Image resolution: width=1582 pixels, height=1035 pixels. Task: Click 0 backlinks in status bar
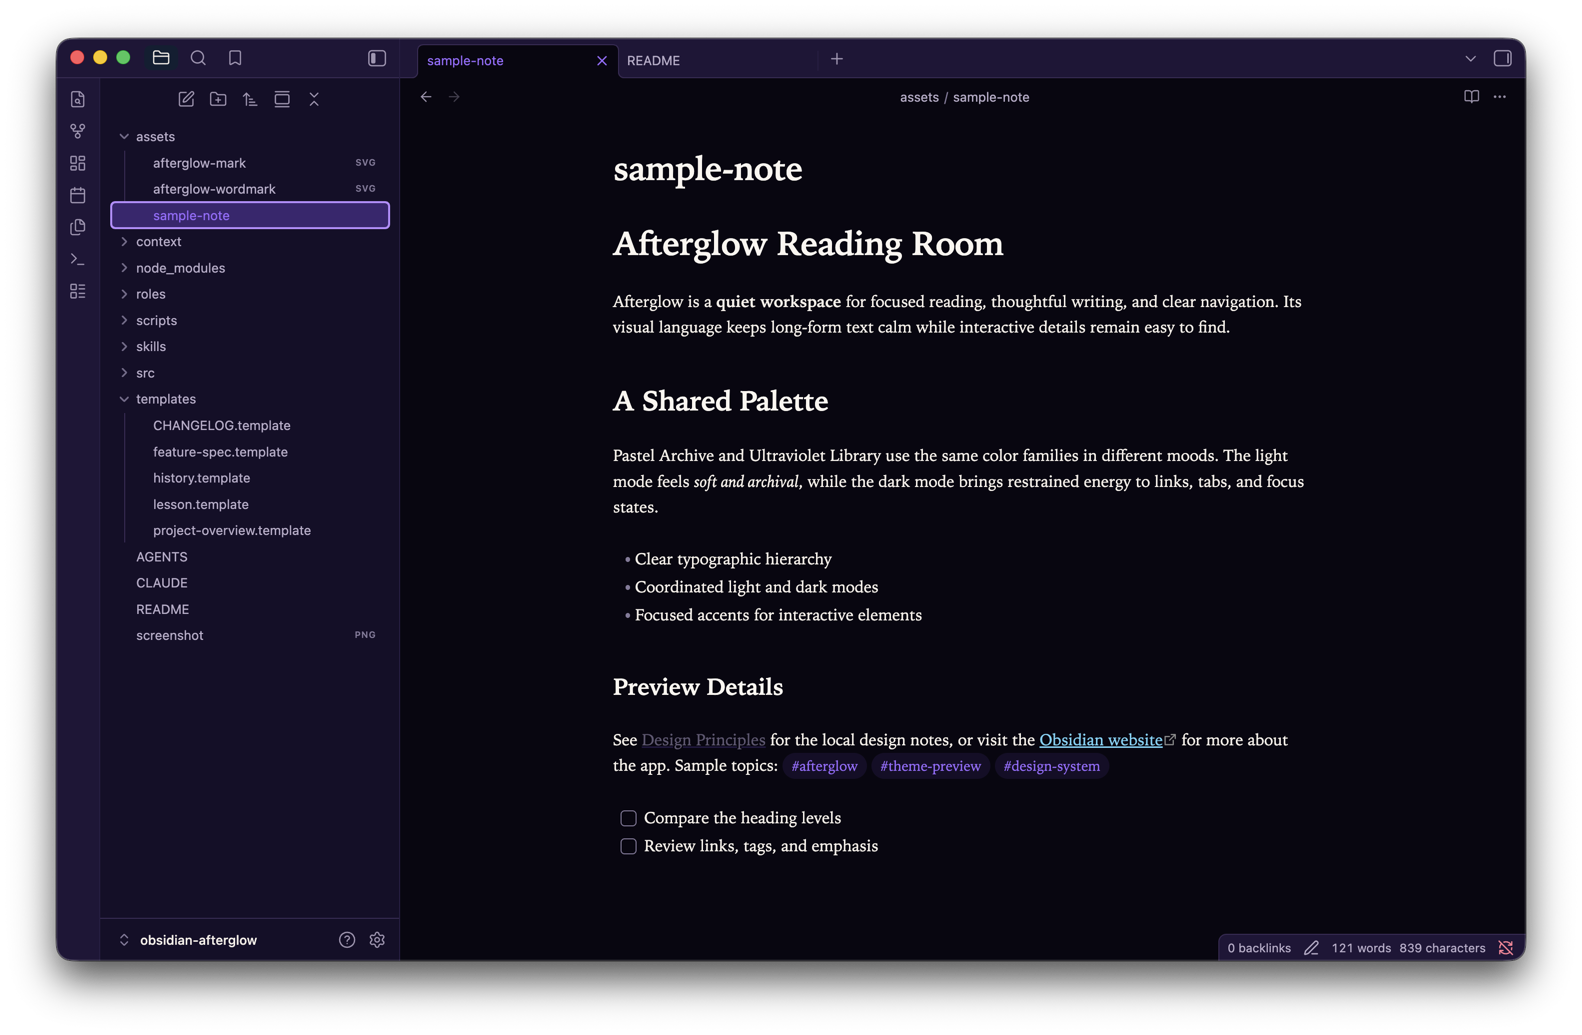click(1259, 948)
